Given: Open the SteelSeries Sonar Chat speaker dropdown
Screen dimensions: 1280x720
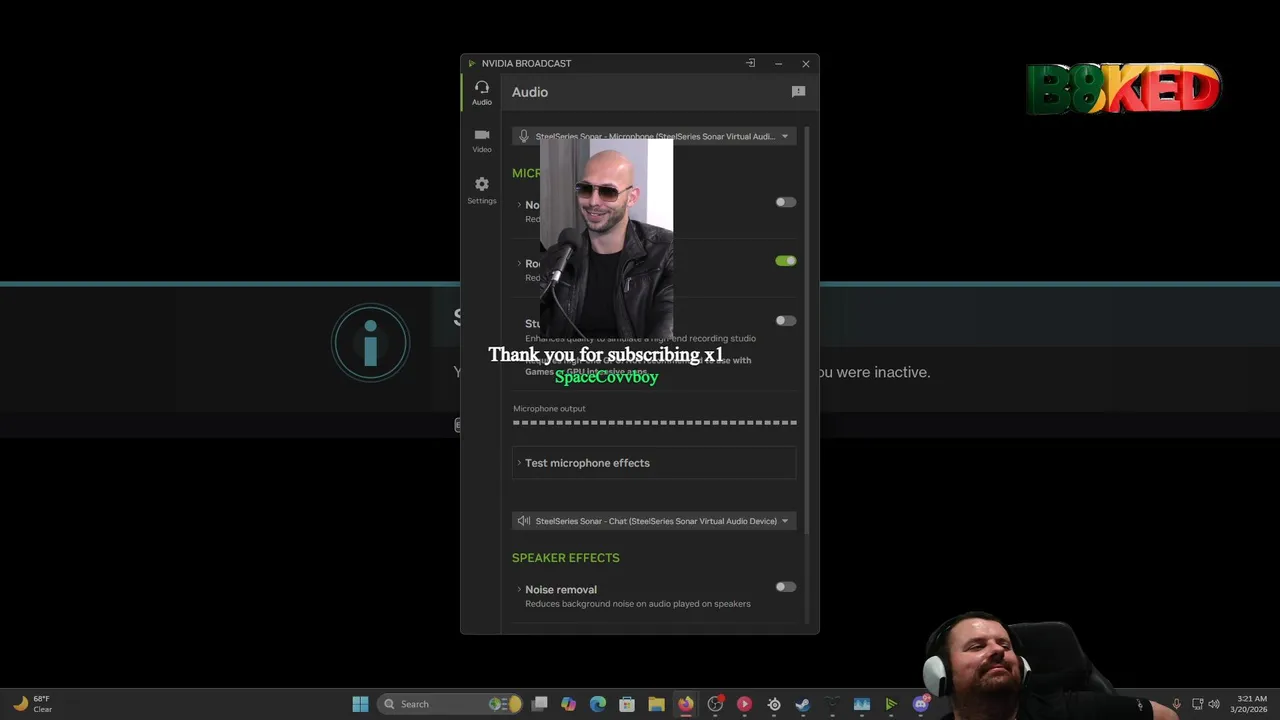Looking at the screenshot, I should 654,521.
